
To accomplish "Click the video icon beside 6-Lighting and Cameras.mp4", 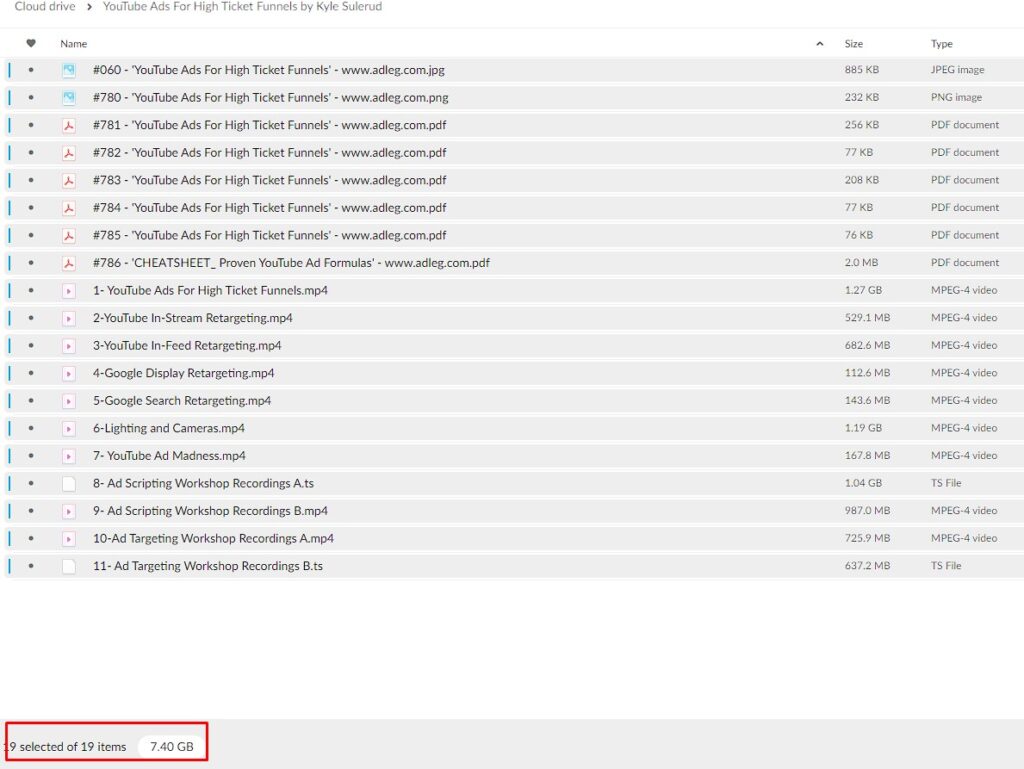I will tap(68, 427).
